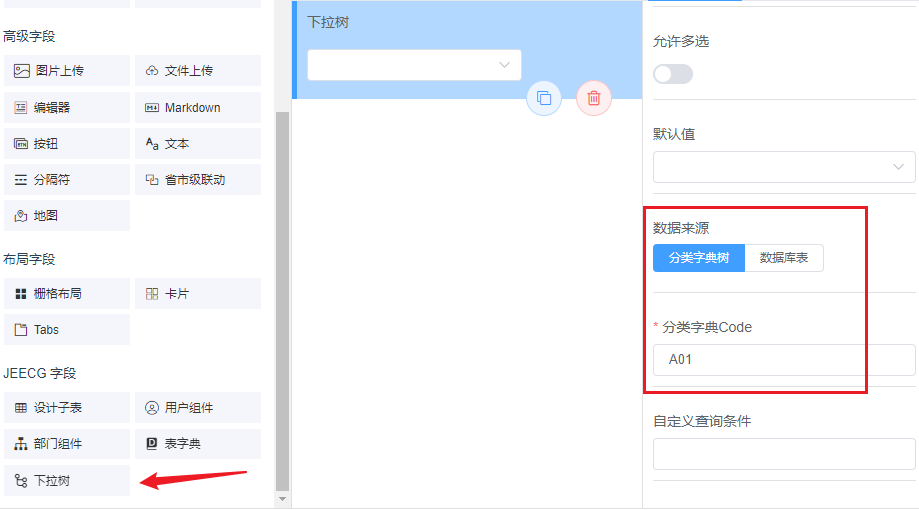
Task: Toggle the 允许多选 switch
Action: [673, 74]
